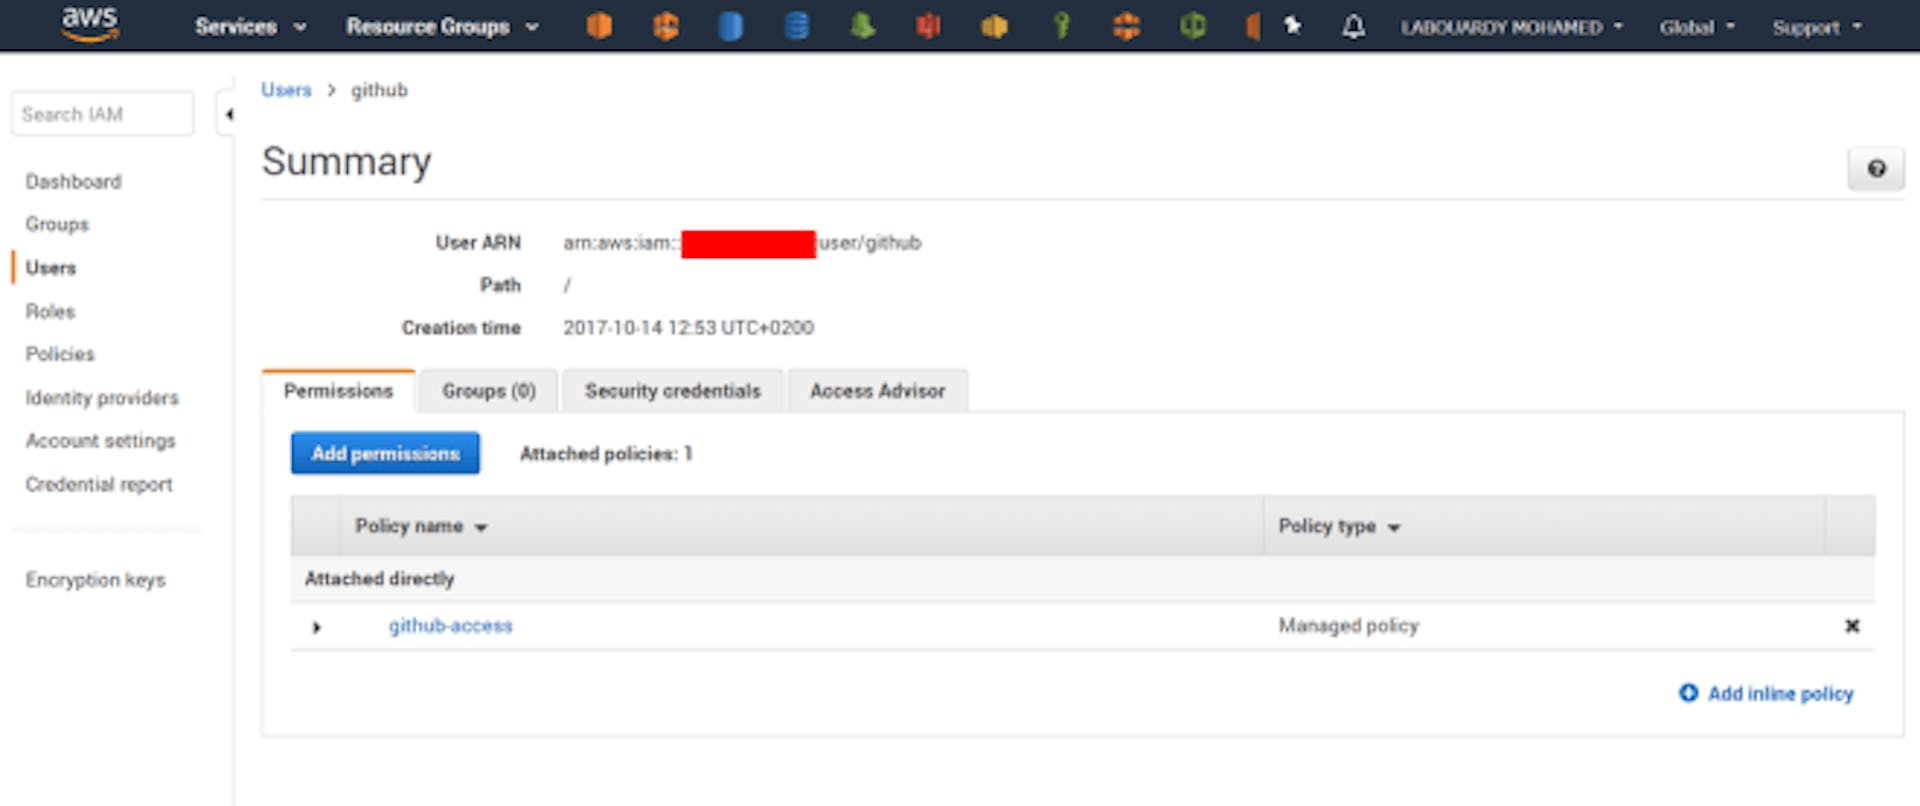Open Encryption keys in the sidebar
This screenshot has height=806, width=1920.
pos(95,580)
